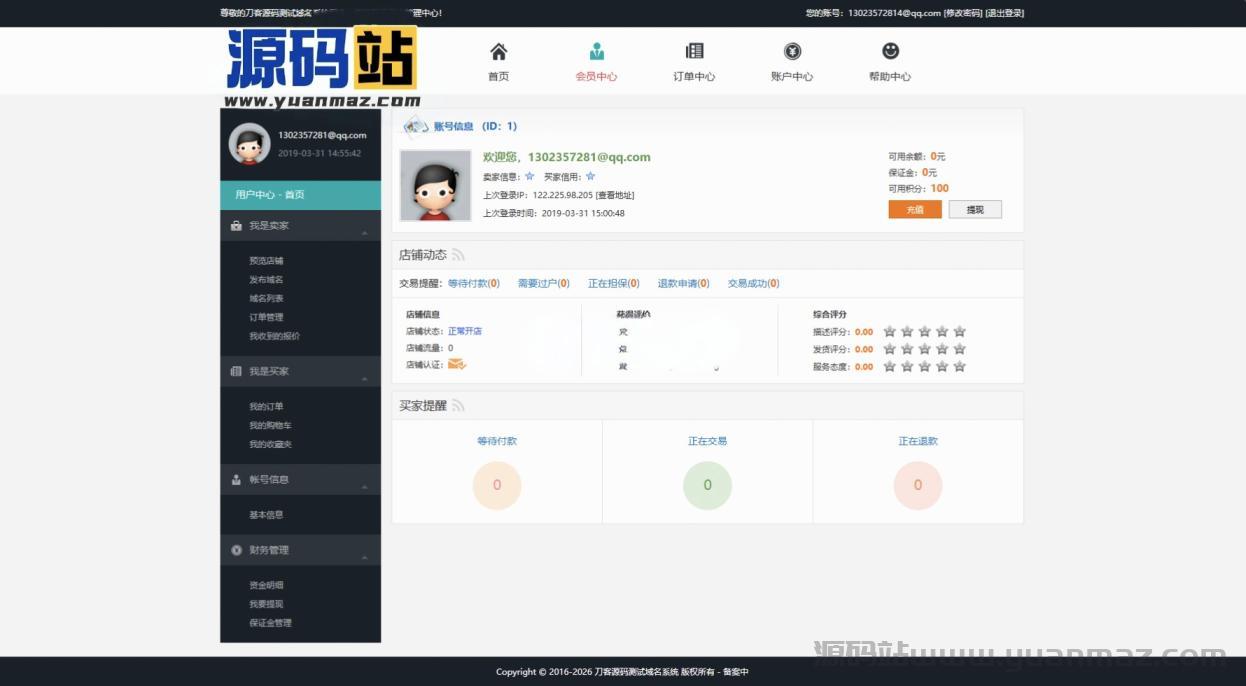Screen dimensions: 1246x686
Task: Collapse the 我是买家 sidebar section
Action: point(364,377)
